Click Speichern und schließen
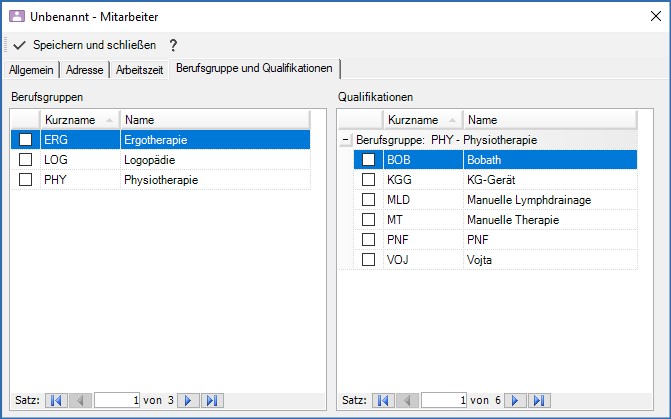The width and height of the screenshot is (671, 419). tap(95, 45)
